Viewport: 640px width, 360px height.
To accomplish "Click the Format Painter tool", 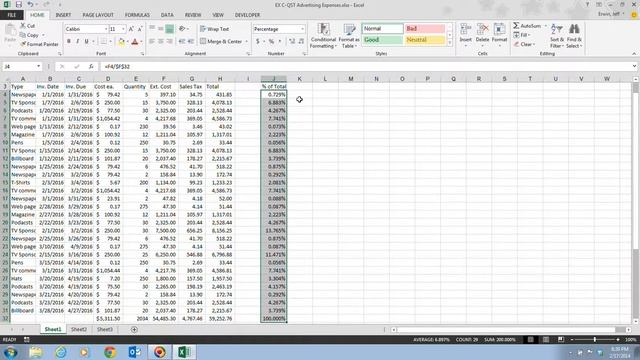I will pyautogui.click(x=40, y=44).
